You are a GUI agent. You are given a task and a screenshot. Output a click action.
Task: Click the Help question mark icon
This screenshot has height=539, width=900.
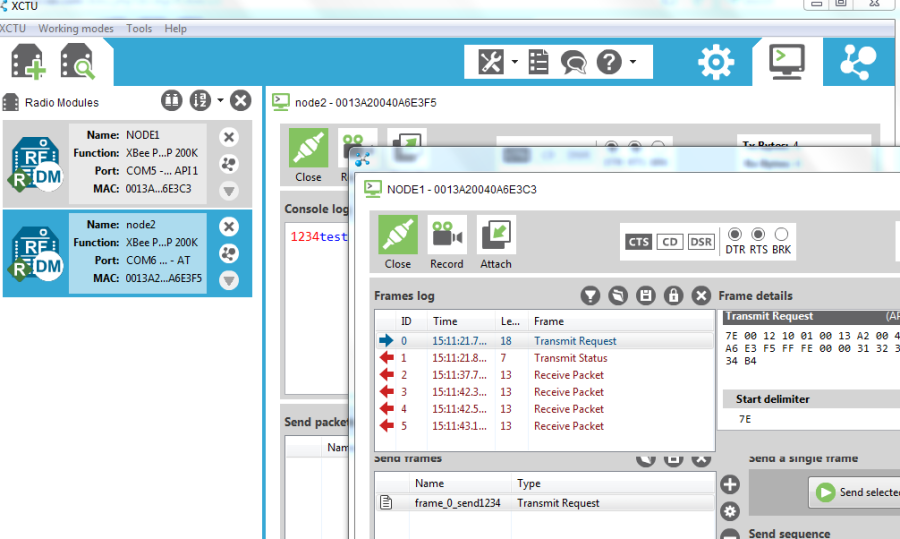609,61
